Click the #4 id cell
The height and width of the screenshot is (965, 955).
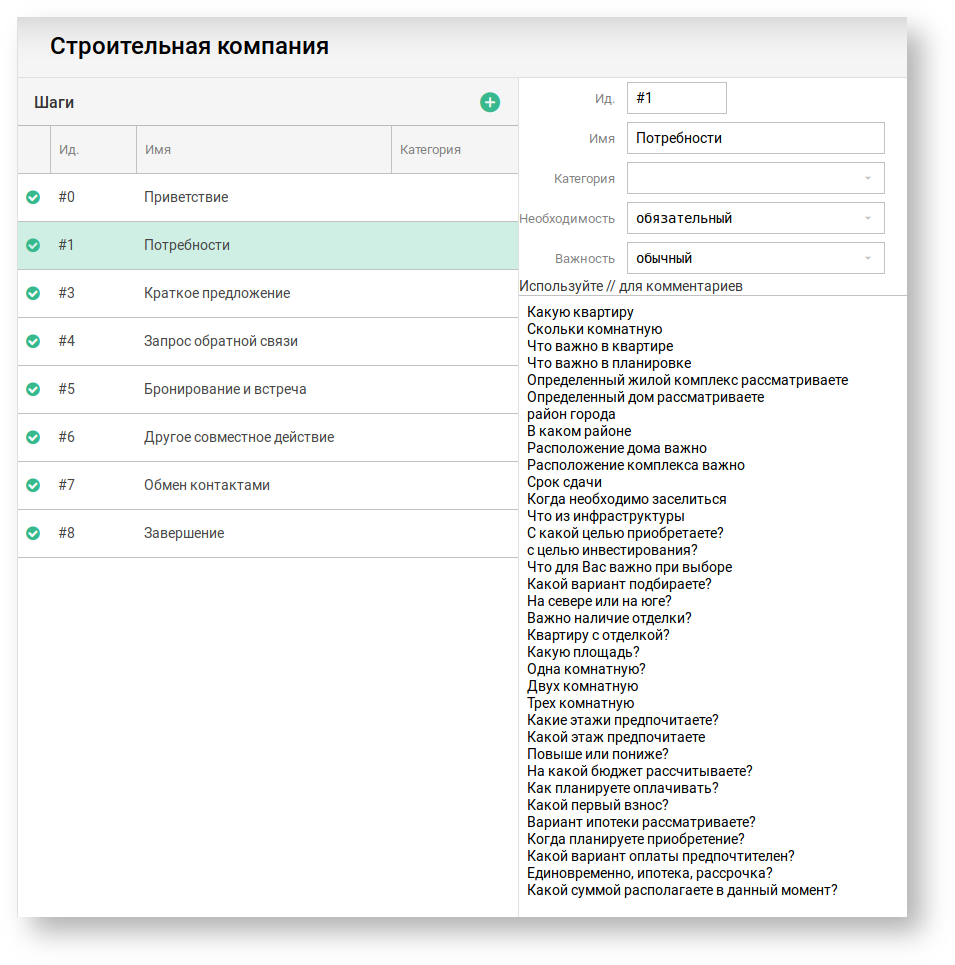coord(66,341)
